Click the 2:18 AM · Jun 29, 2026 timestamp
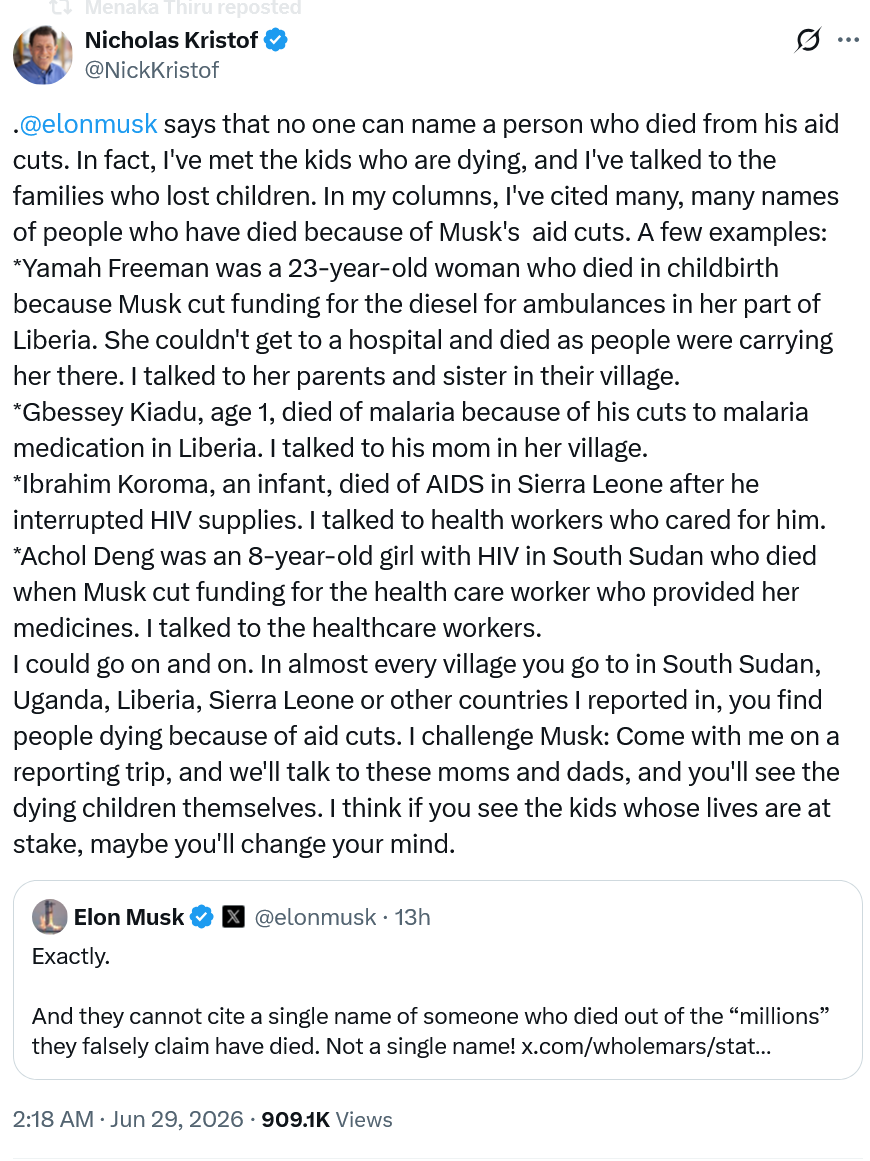This screenshot has height=1161, width=870. [128, 1119]
